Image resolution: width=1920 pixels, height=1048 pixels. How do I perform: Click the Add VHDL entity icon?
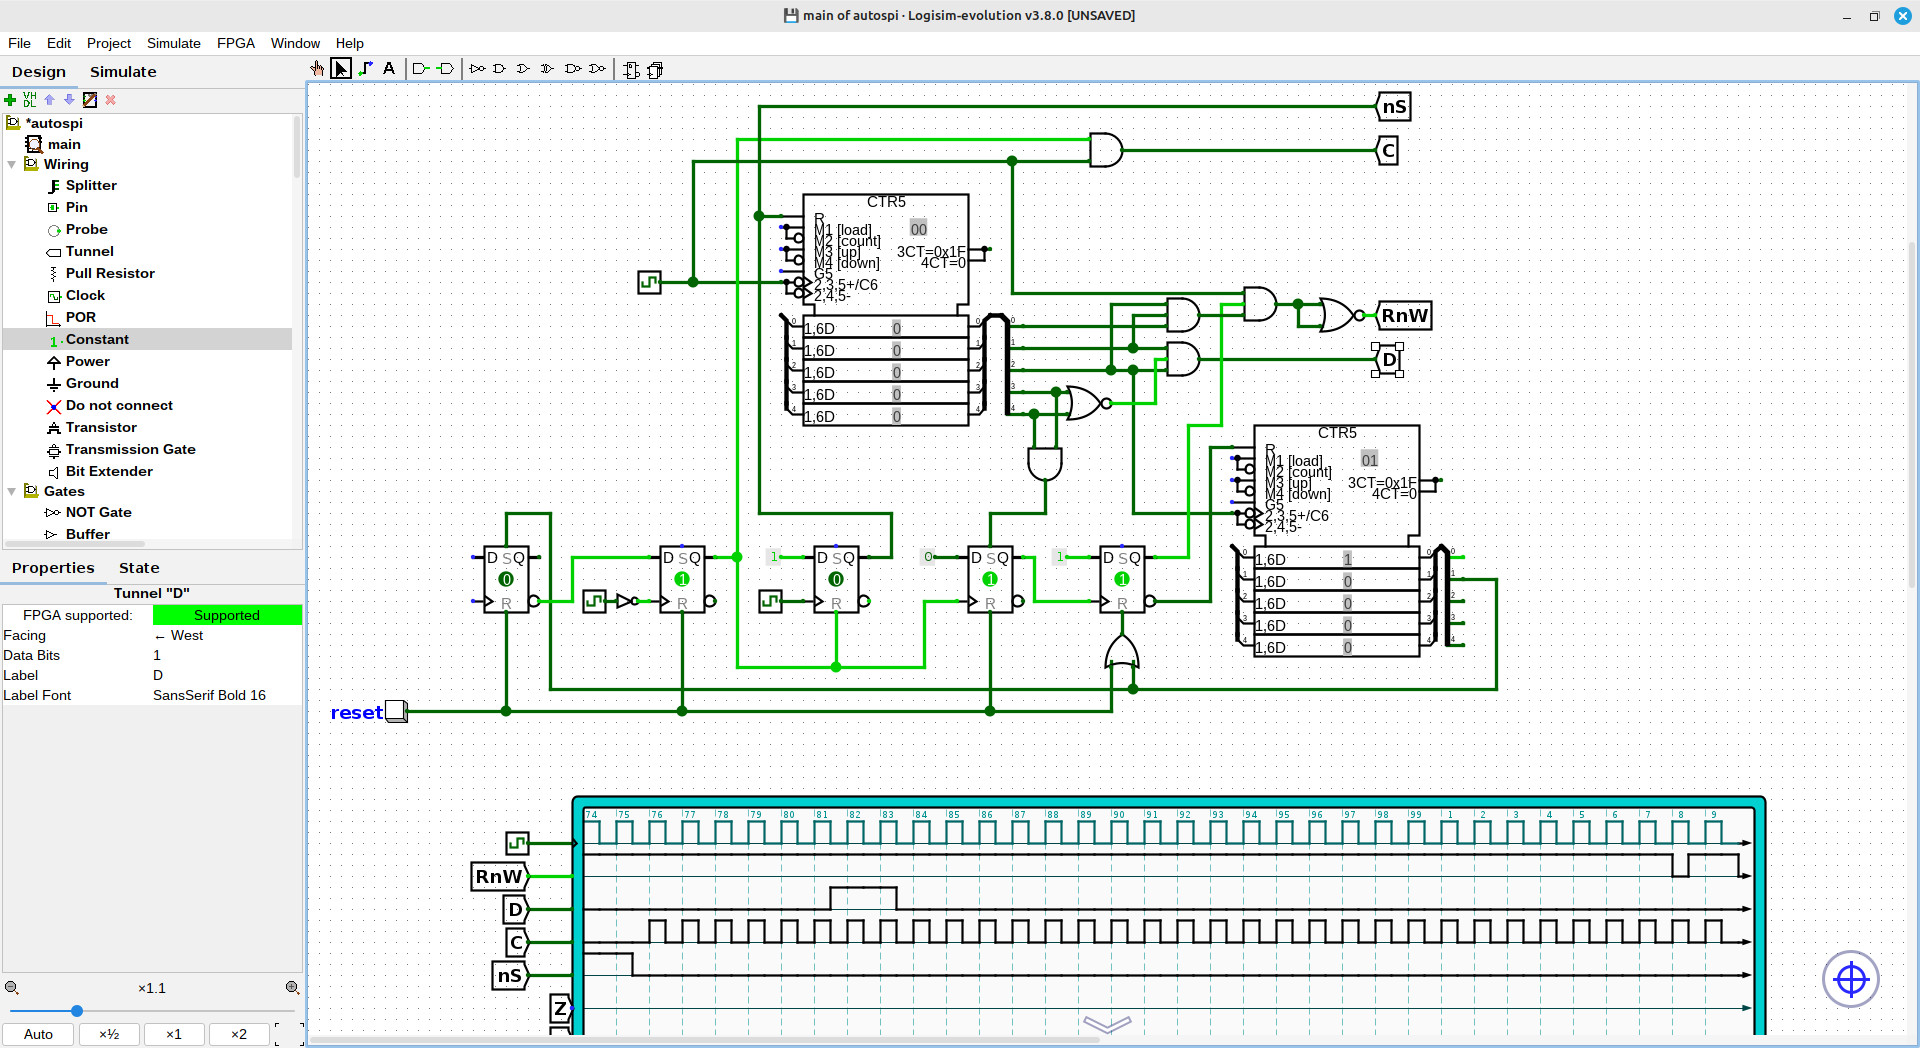click(x=29, y=100)
